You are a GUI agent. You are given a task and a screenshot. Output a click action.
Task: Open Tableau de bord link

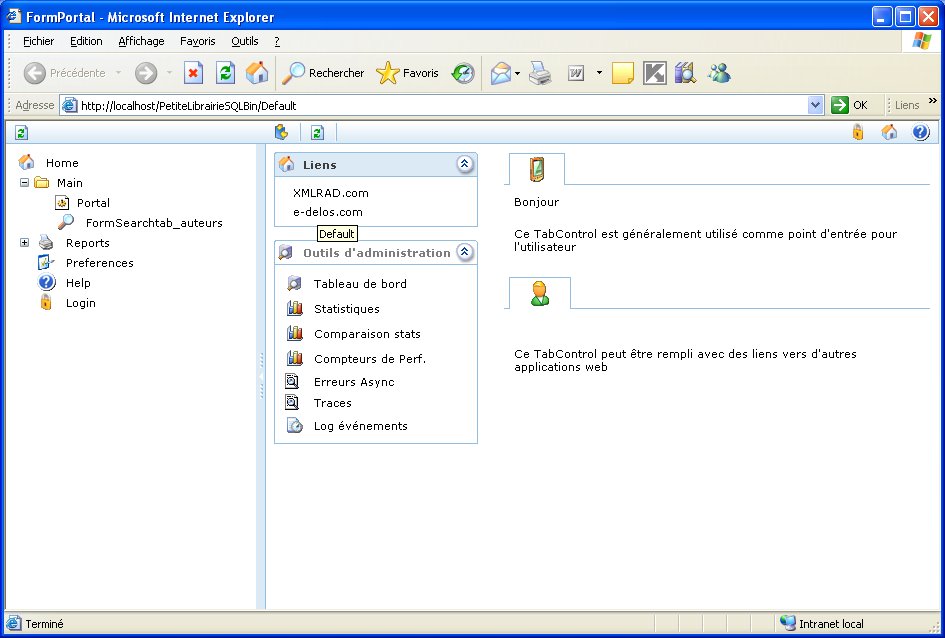click(360, 284)
